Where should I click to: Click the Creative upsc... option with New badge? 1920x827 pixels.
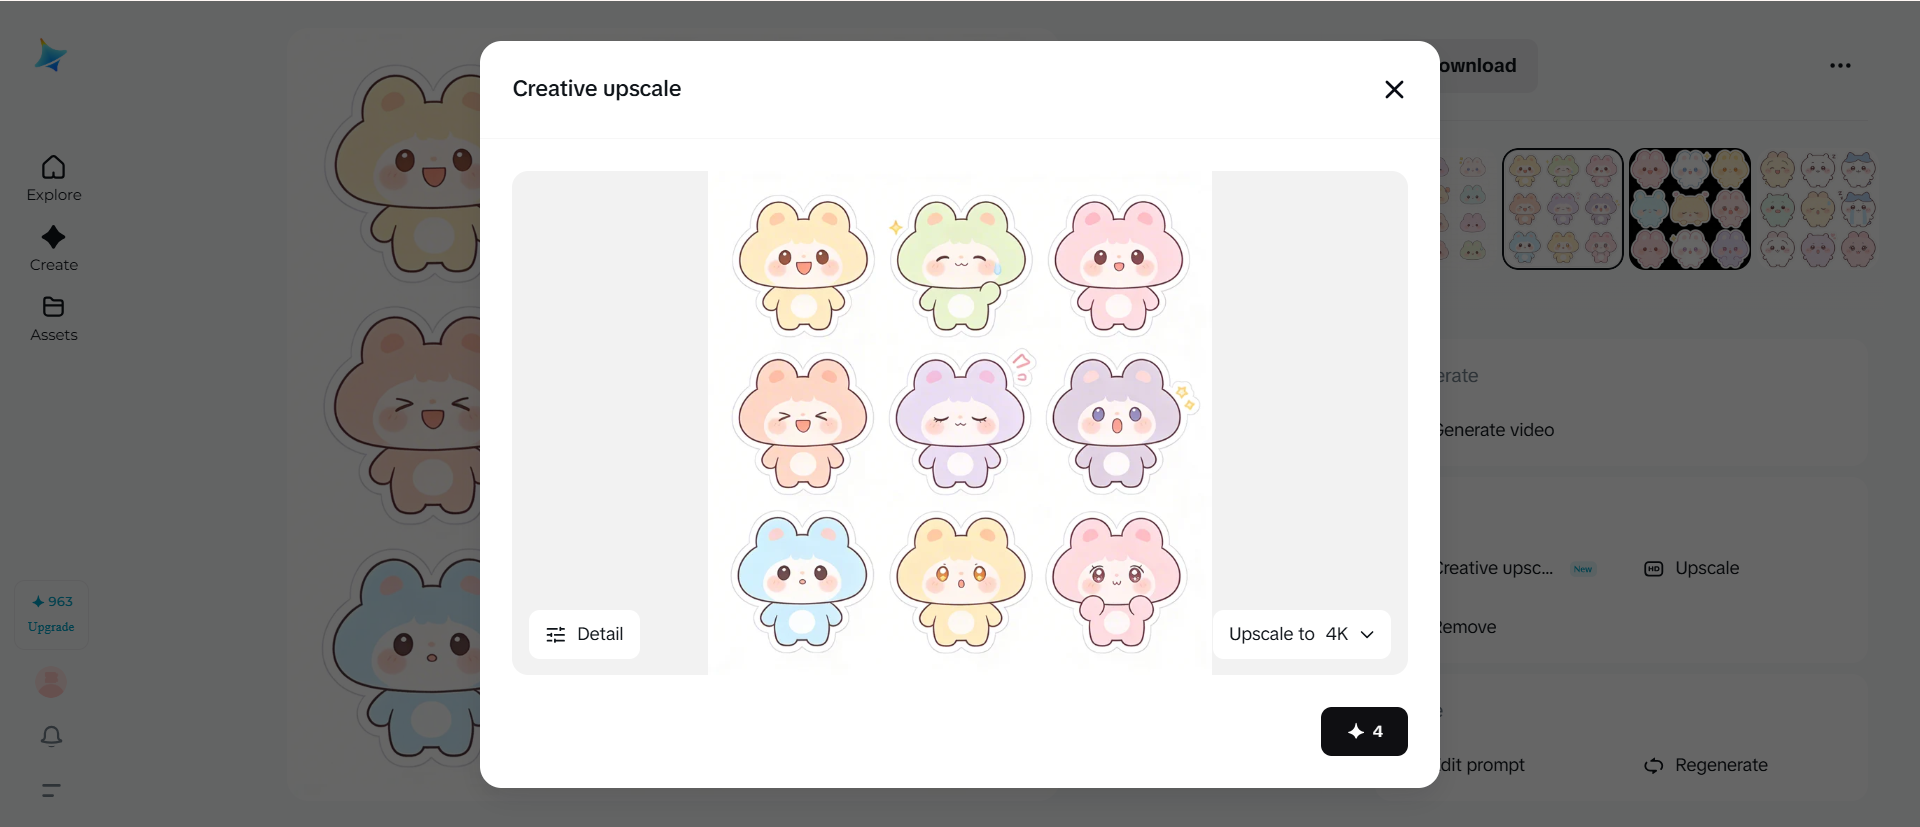(x=1515, y=568)
